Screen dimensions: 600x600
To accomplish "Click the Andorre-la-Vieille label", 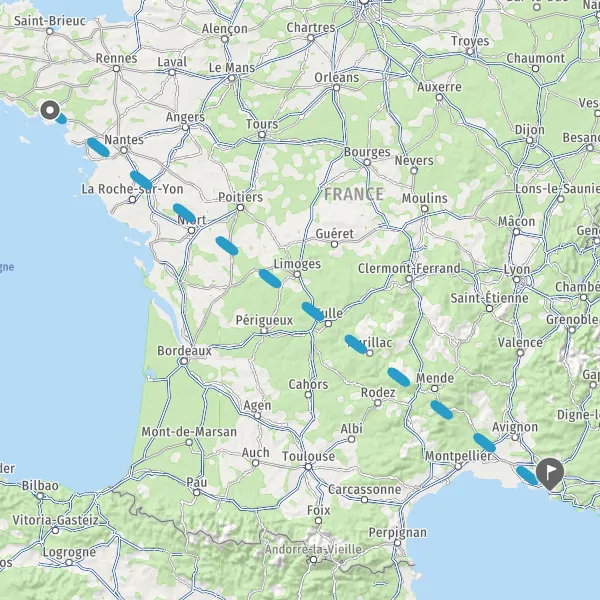I will pos(313,549).
